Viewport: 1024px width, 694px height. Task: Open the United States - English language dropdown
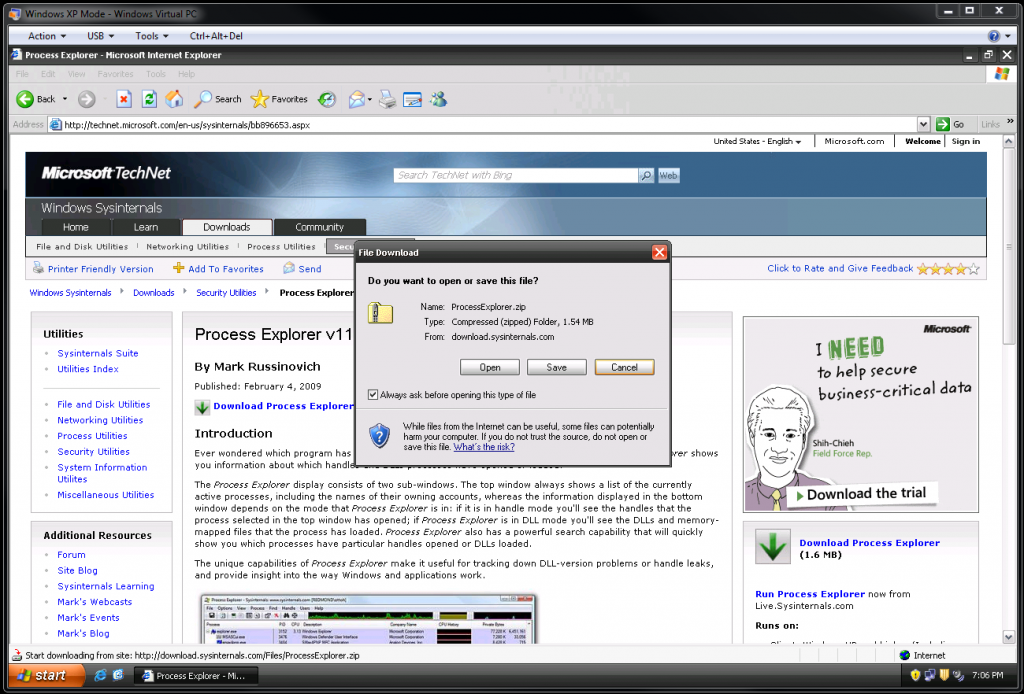point(757,141)
